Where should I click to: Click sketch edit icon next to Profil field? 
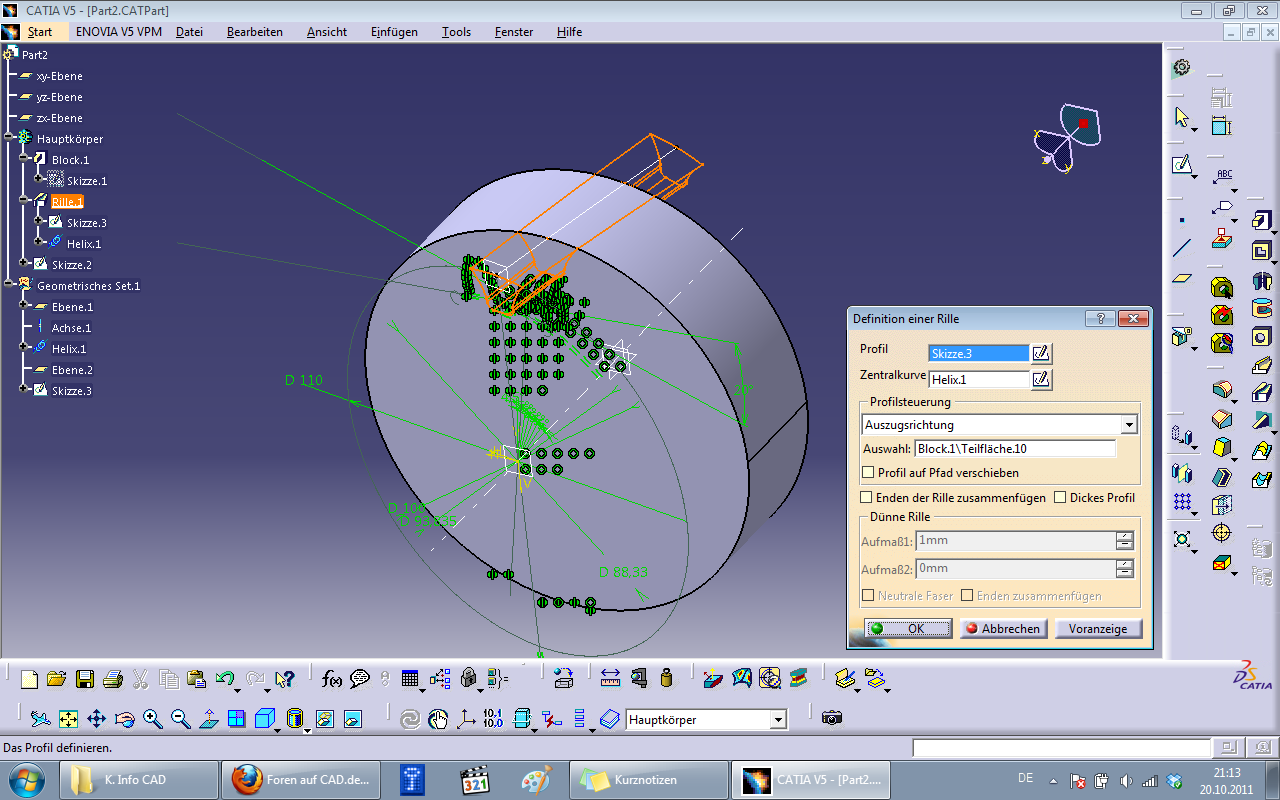(x=1041, y=353)
